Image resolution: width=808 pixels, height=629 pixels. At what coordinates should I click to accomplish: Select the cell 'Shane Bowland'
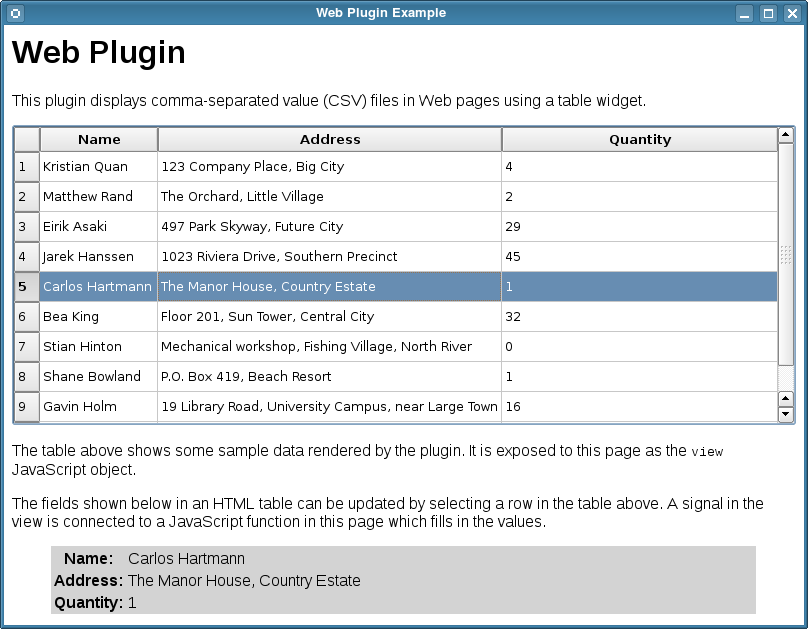tap(99, 376)
